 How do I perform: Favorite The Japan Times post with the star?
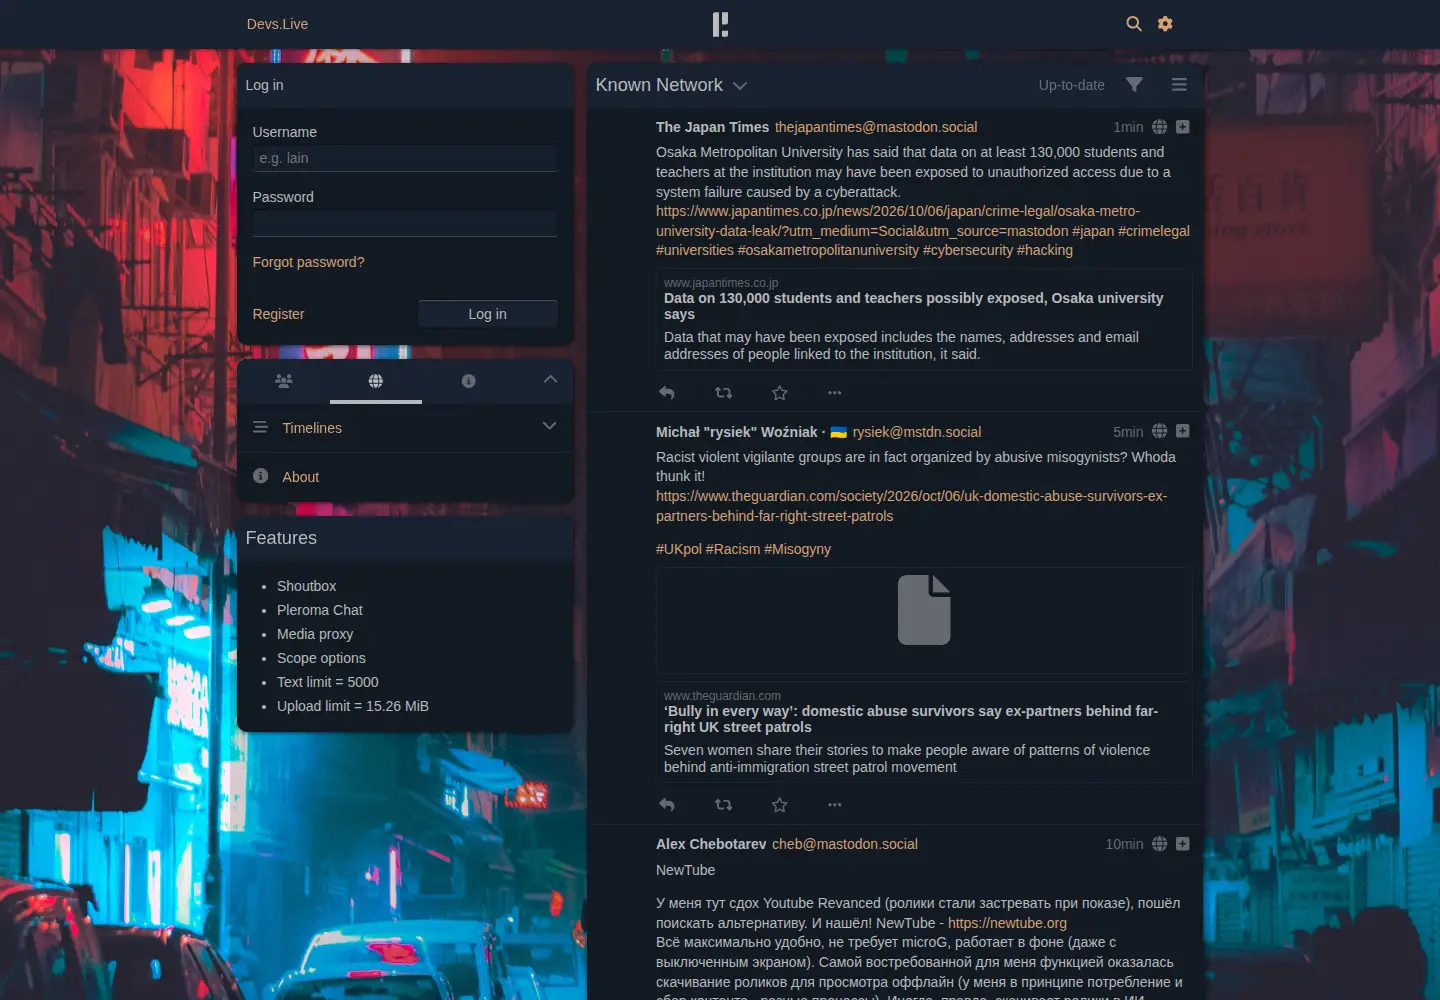[780, 393]
